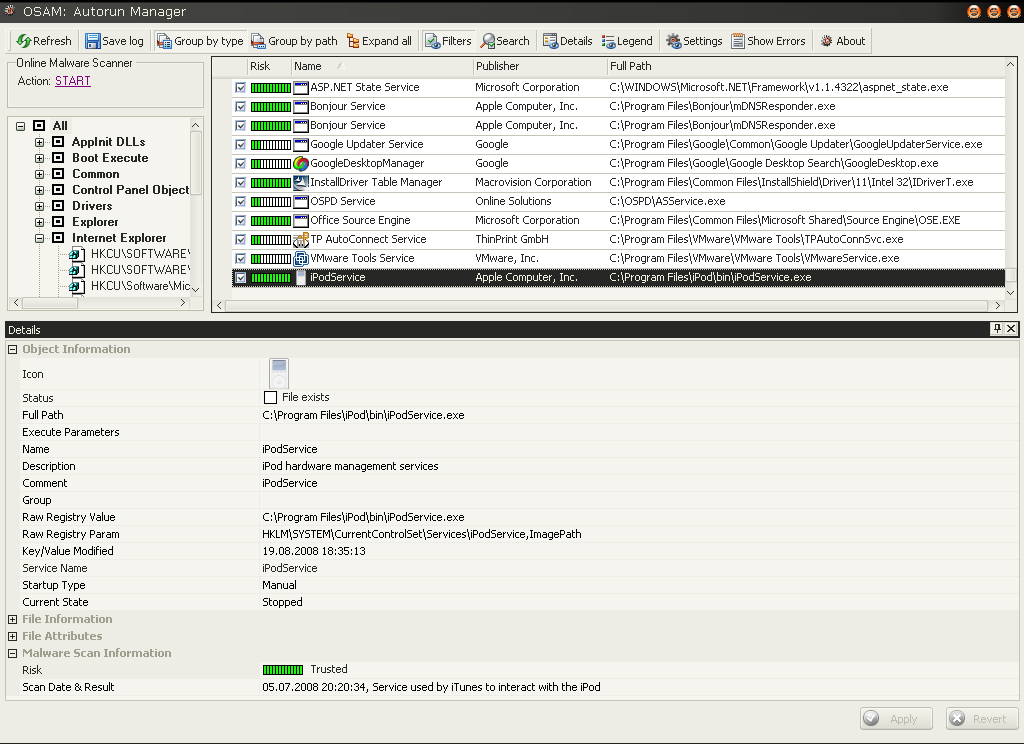Toggle the File exists status checkbox
This screenshot has width=1024, height=744.
tap(270, 397)
